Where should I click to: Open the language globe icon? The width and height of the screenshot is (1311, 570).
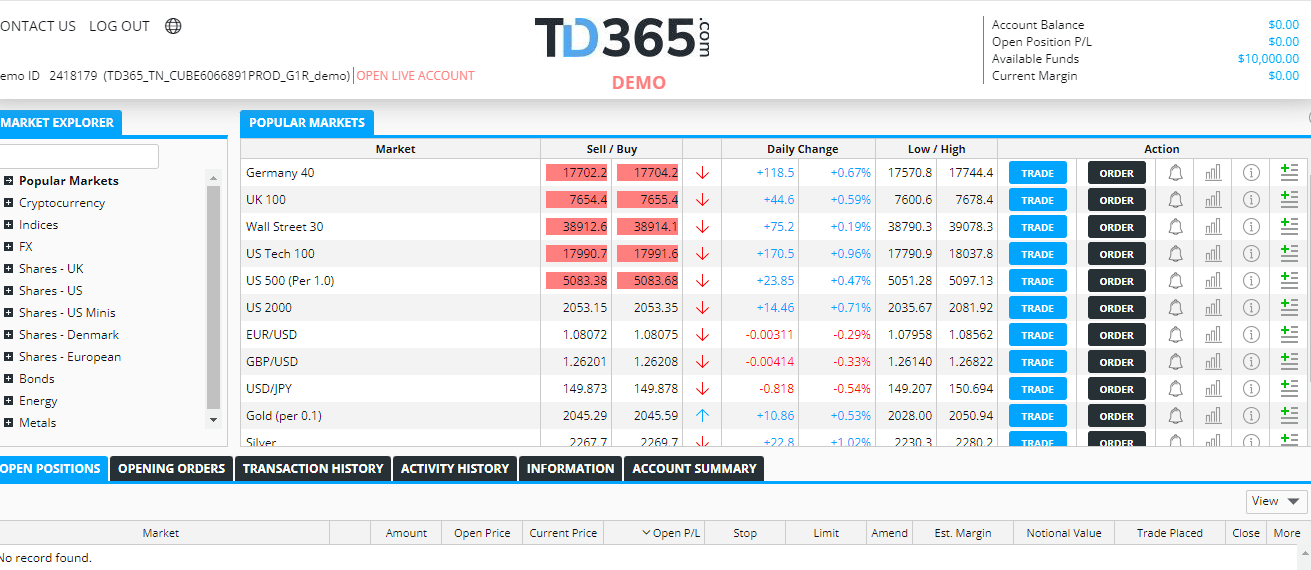point(173,26)
